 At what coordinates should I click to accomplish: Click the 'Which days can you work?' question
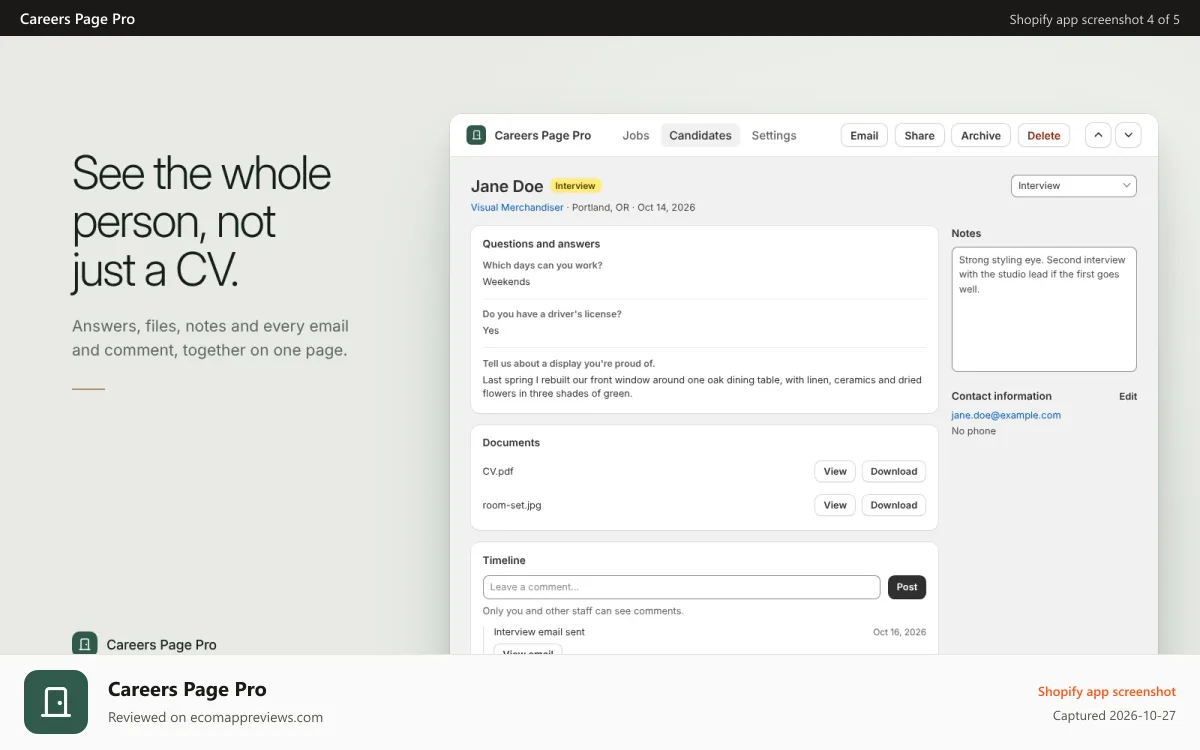point(542,265)
